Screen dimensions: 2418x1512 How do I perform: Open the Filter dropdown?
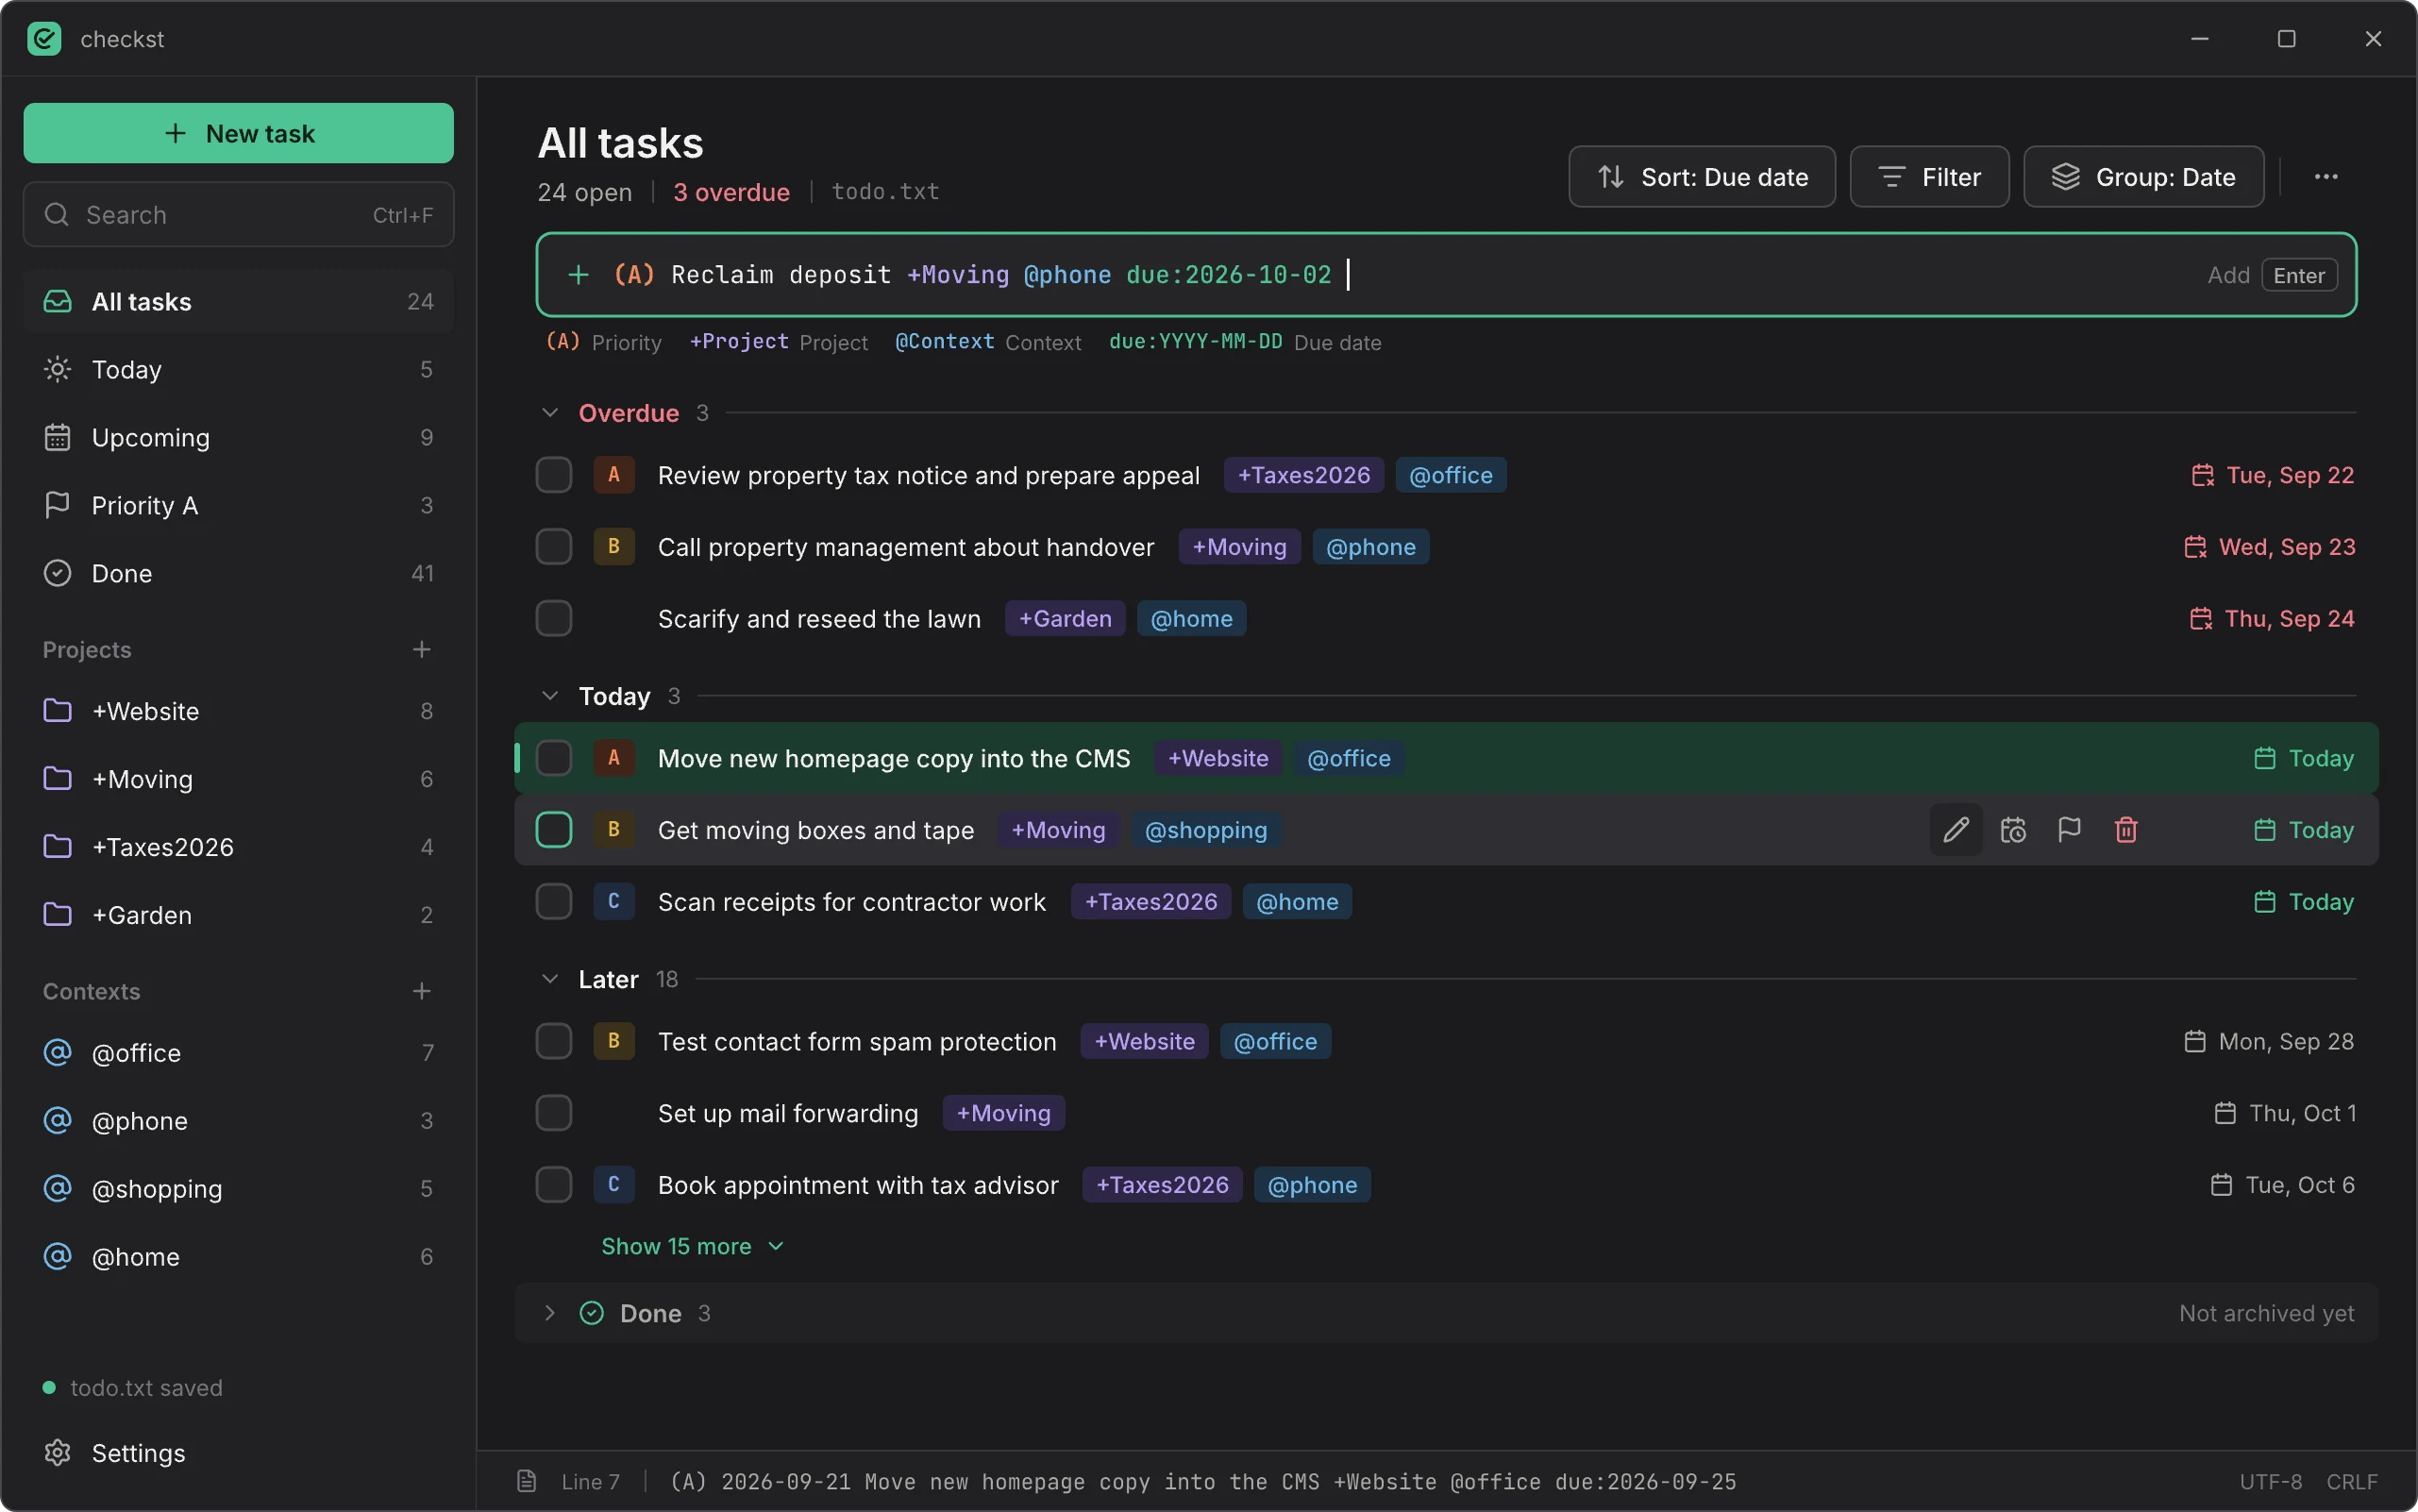coord(1928,177)
